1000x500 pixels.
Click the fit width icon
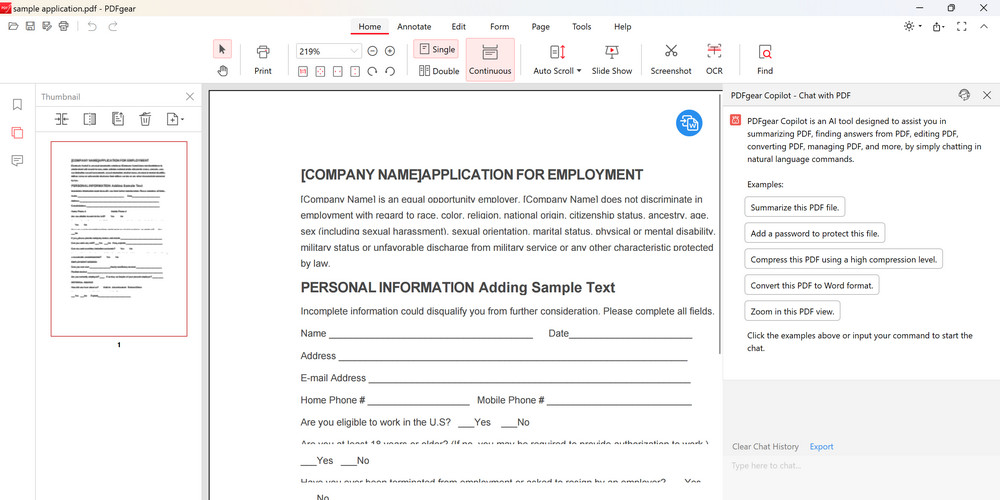tap(338, 71)
